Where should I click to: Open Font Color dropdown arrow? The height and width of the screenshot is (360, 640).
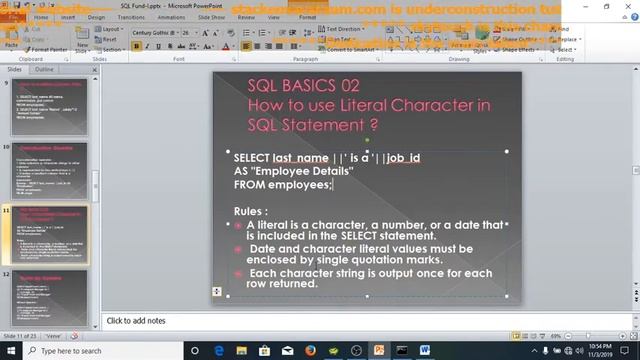[x=234, y=46]
